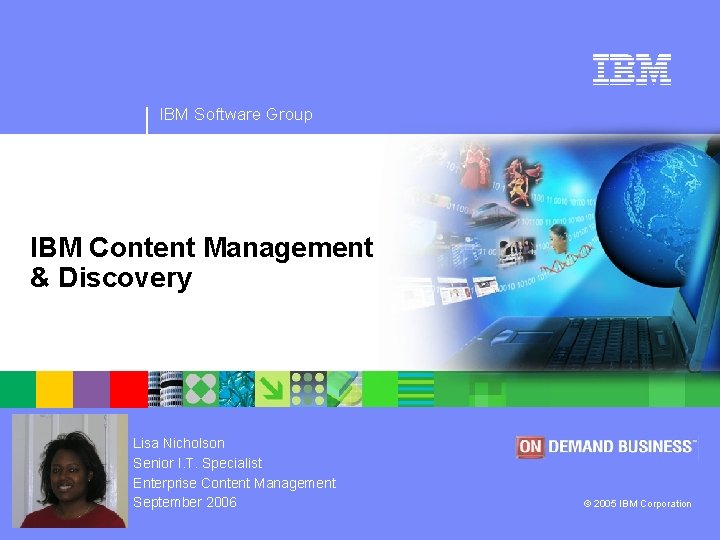Click the teal horizontal stripes tile

coord(416,389)
